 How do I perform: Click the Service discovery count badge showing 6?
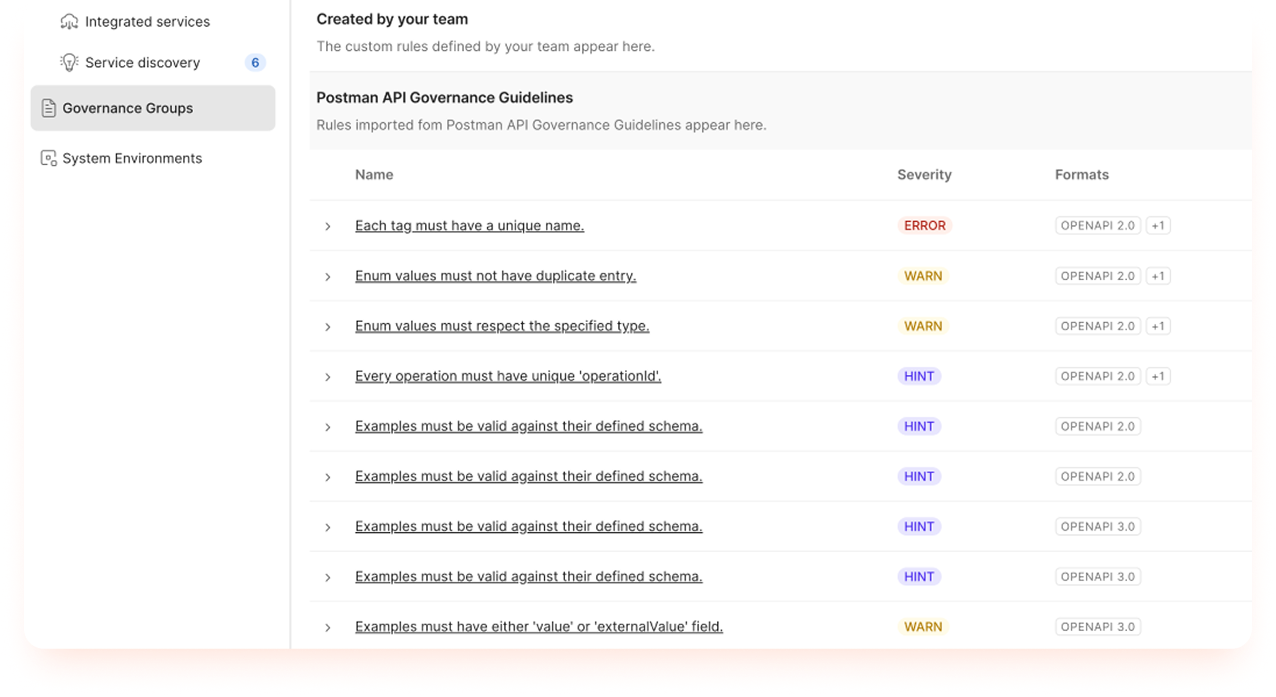tap(255, 62)
